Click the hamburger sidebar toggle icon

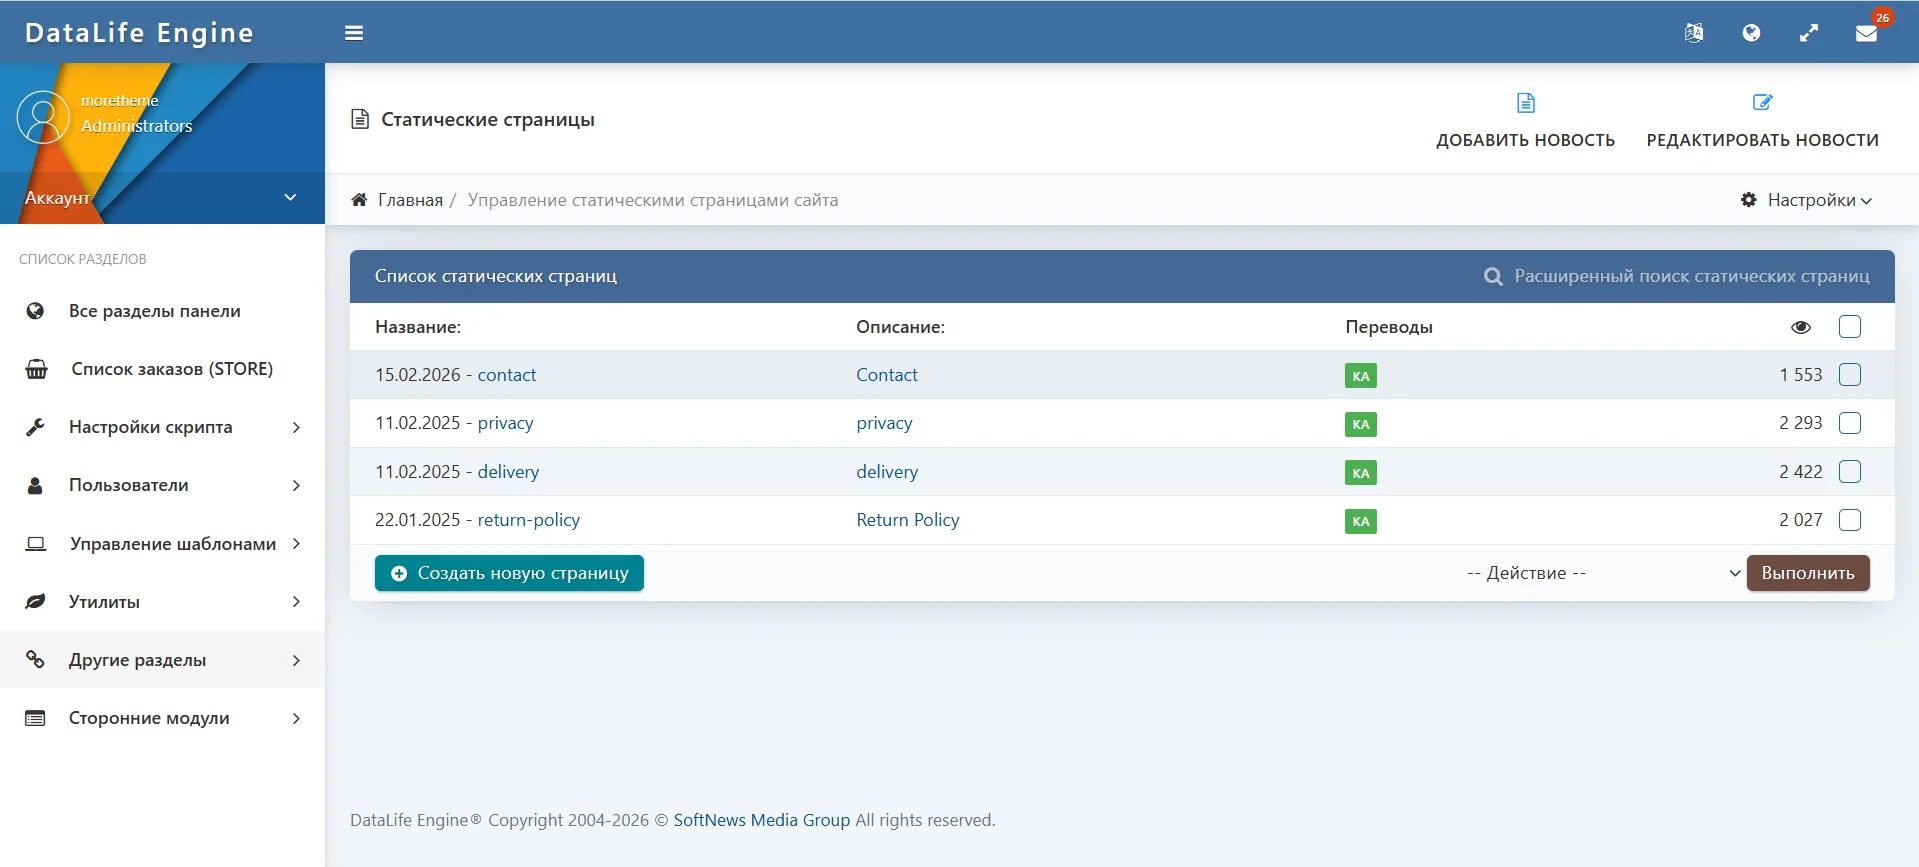(x=354, y=33)
